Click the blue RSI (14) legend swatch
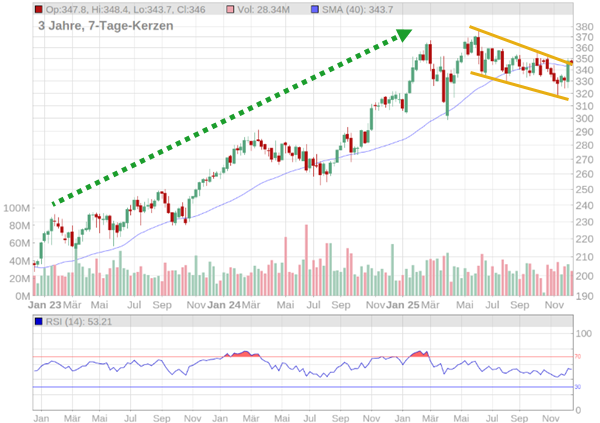Screen dimensions: 600x423 click(38, 321)
